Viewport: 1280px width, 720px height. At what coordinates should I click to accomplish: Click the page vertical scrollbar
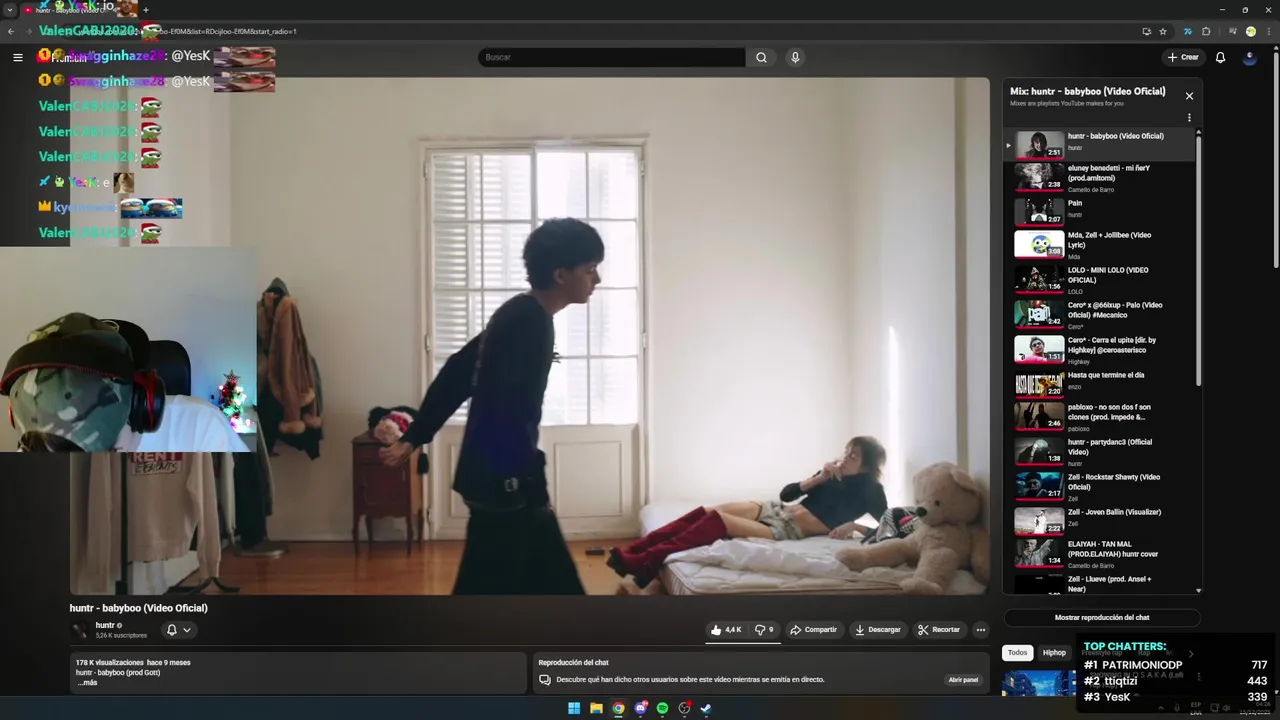tap(1275, 160)
